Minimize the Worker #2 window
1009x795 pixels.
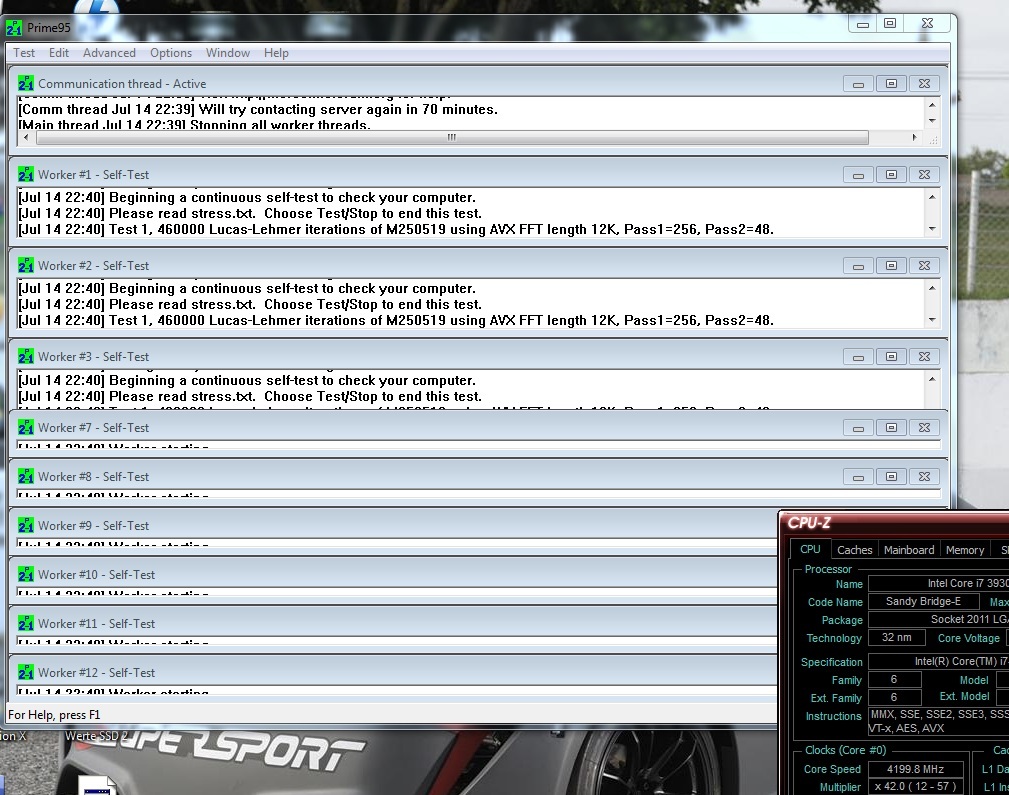(858, 265)
